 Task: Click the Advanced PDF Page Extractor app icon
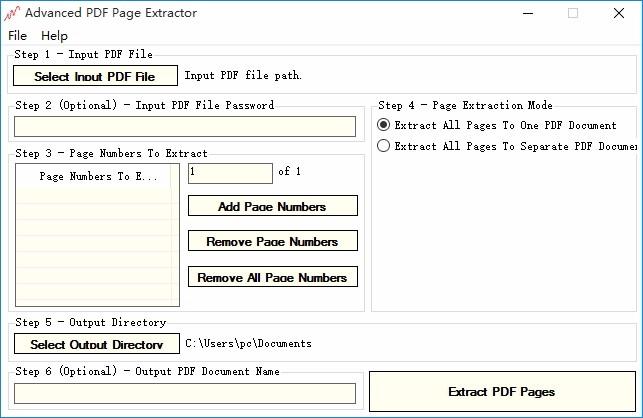tap(13, 13)
